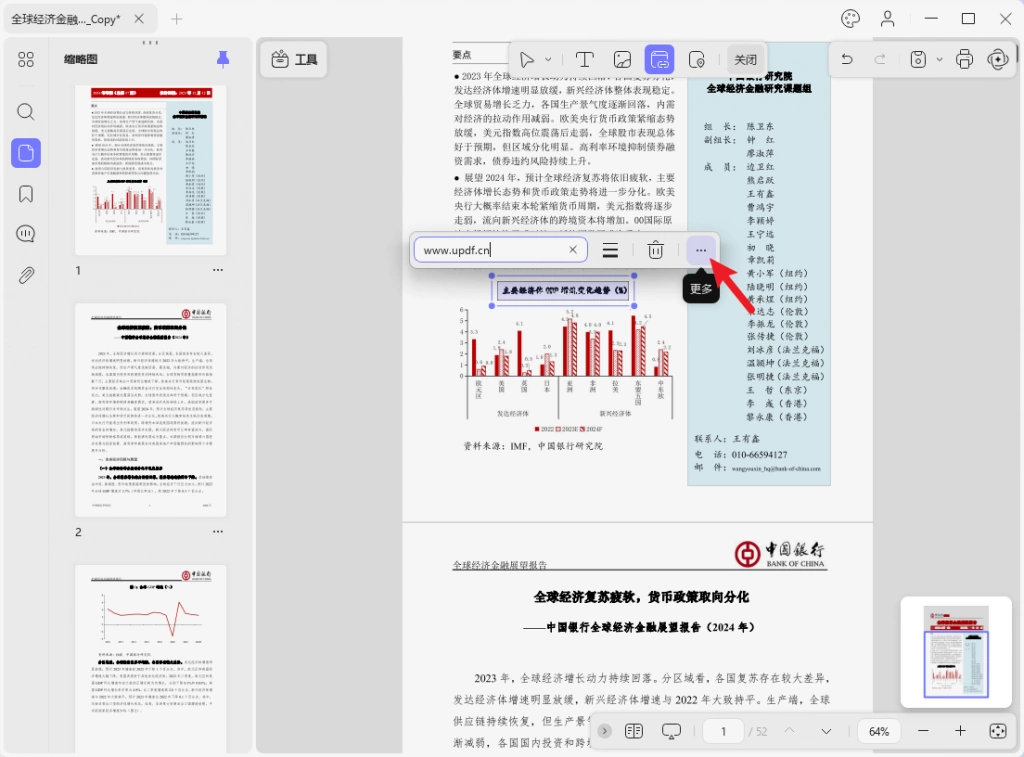Select the text edit tool
This screenshot has width=1024, height=757.
[x=584, y=59]
